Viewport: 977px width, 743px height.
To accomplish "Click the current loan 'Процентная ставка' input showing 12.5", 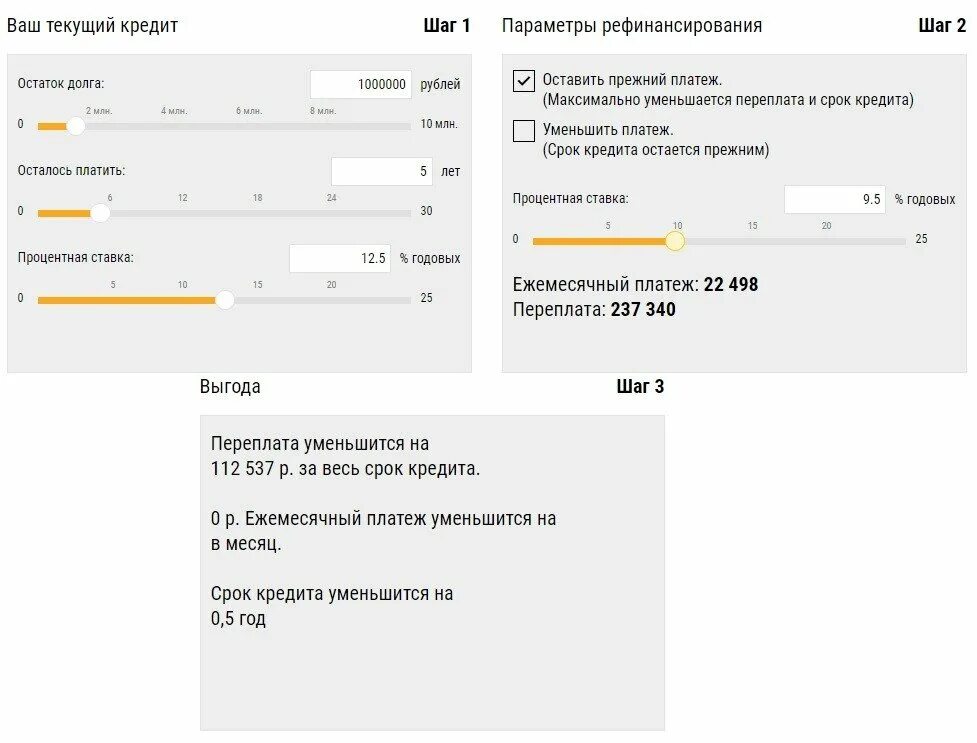I will 339,258.
